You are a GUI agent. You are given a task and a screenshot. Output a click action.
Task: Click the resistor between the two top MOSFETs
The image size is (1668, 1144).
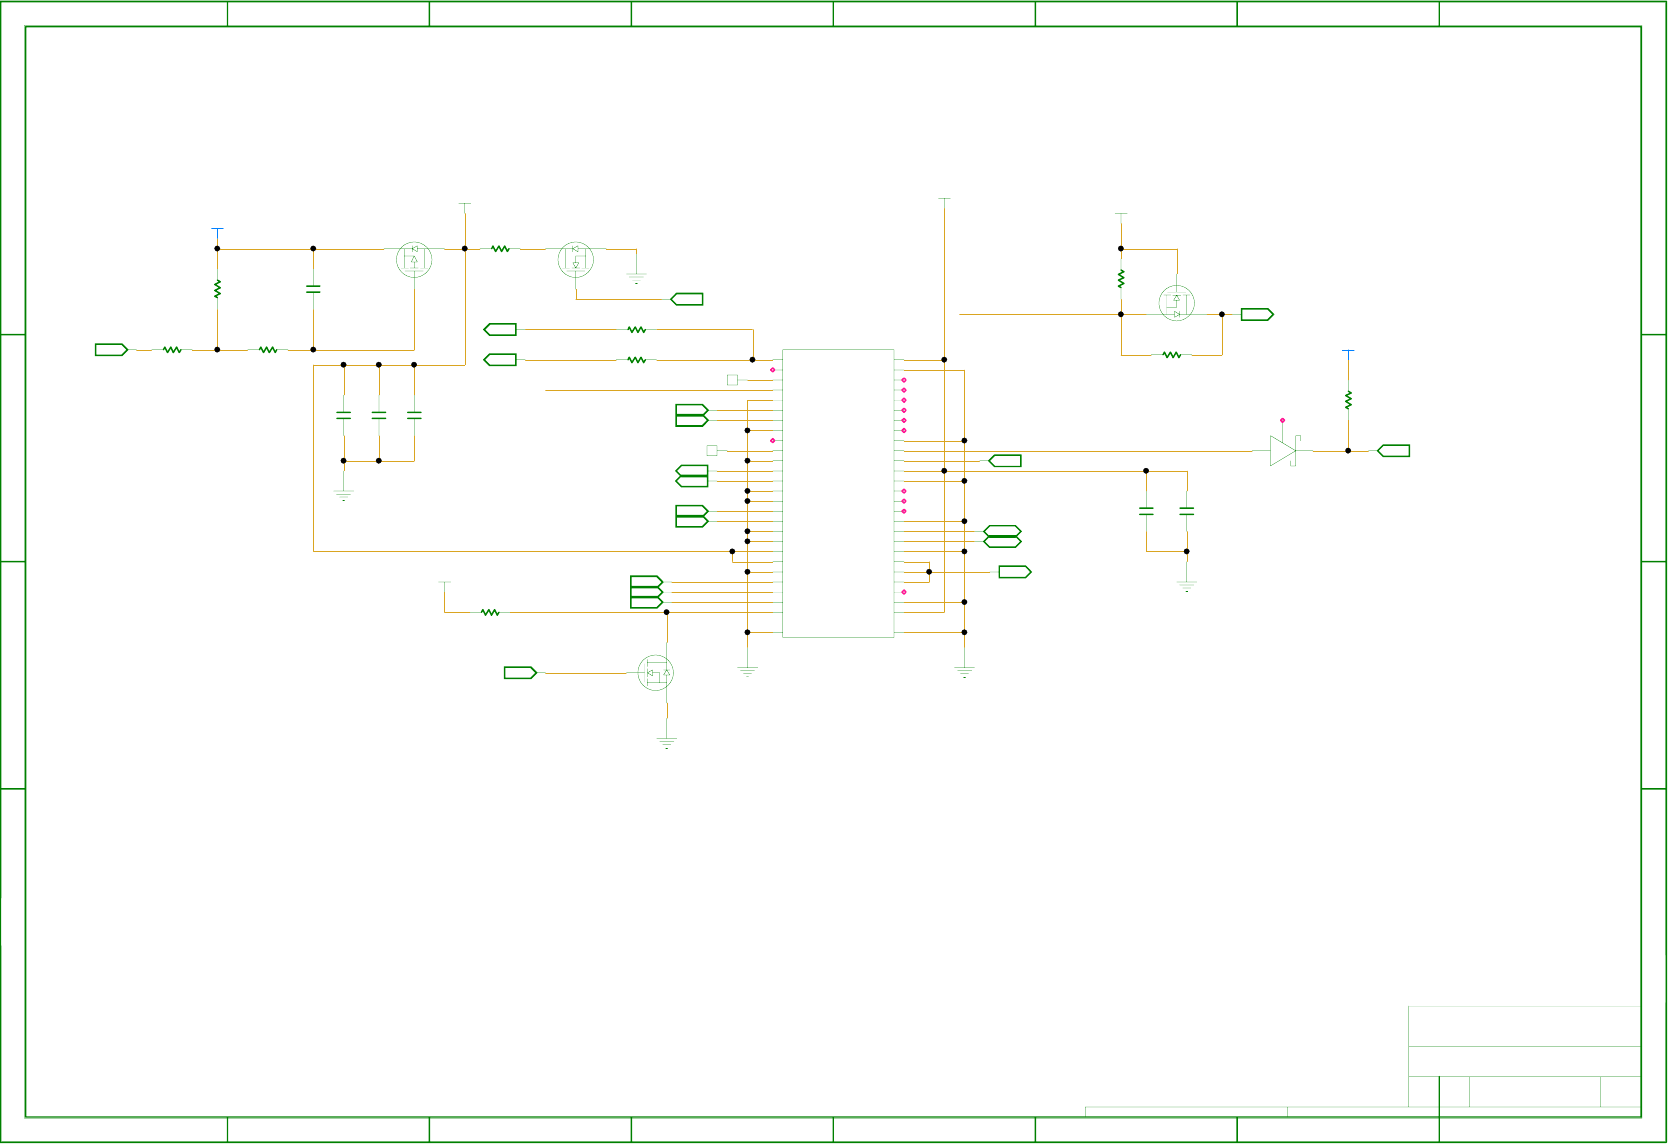pyautogui.click(x=501, y=249)
